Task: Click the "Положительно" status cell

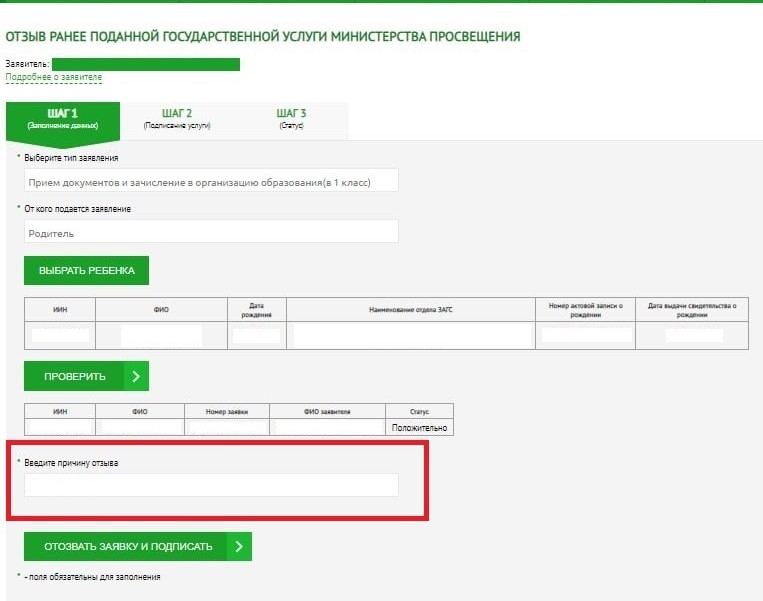Action: click(419, 428)
